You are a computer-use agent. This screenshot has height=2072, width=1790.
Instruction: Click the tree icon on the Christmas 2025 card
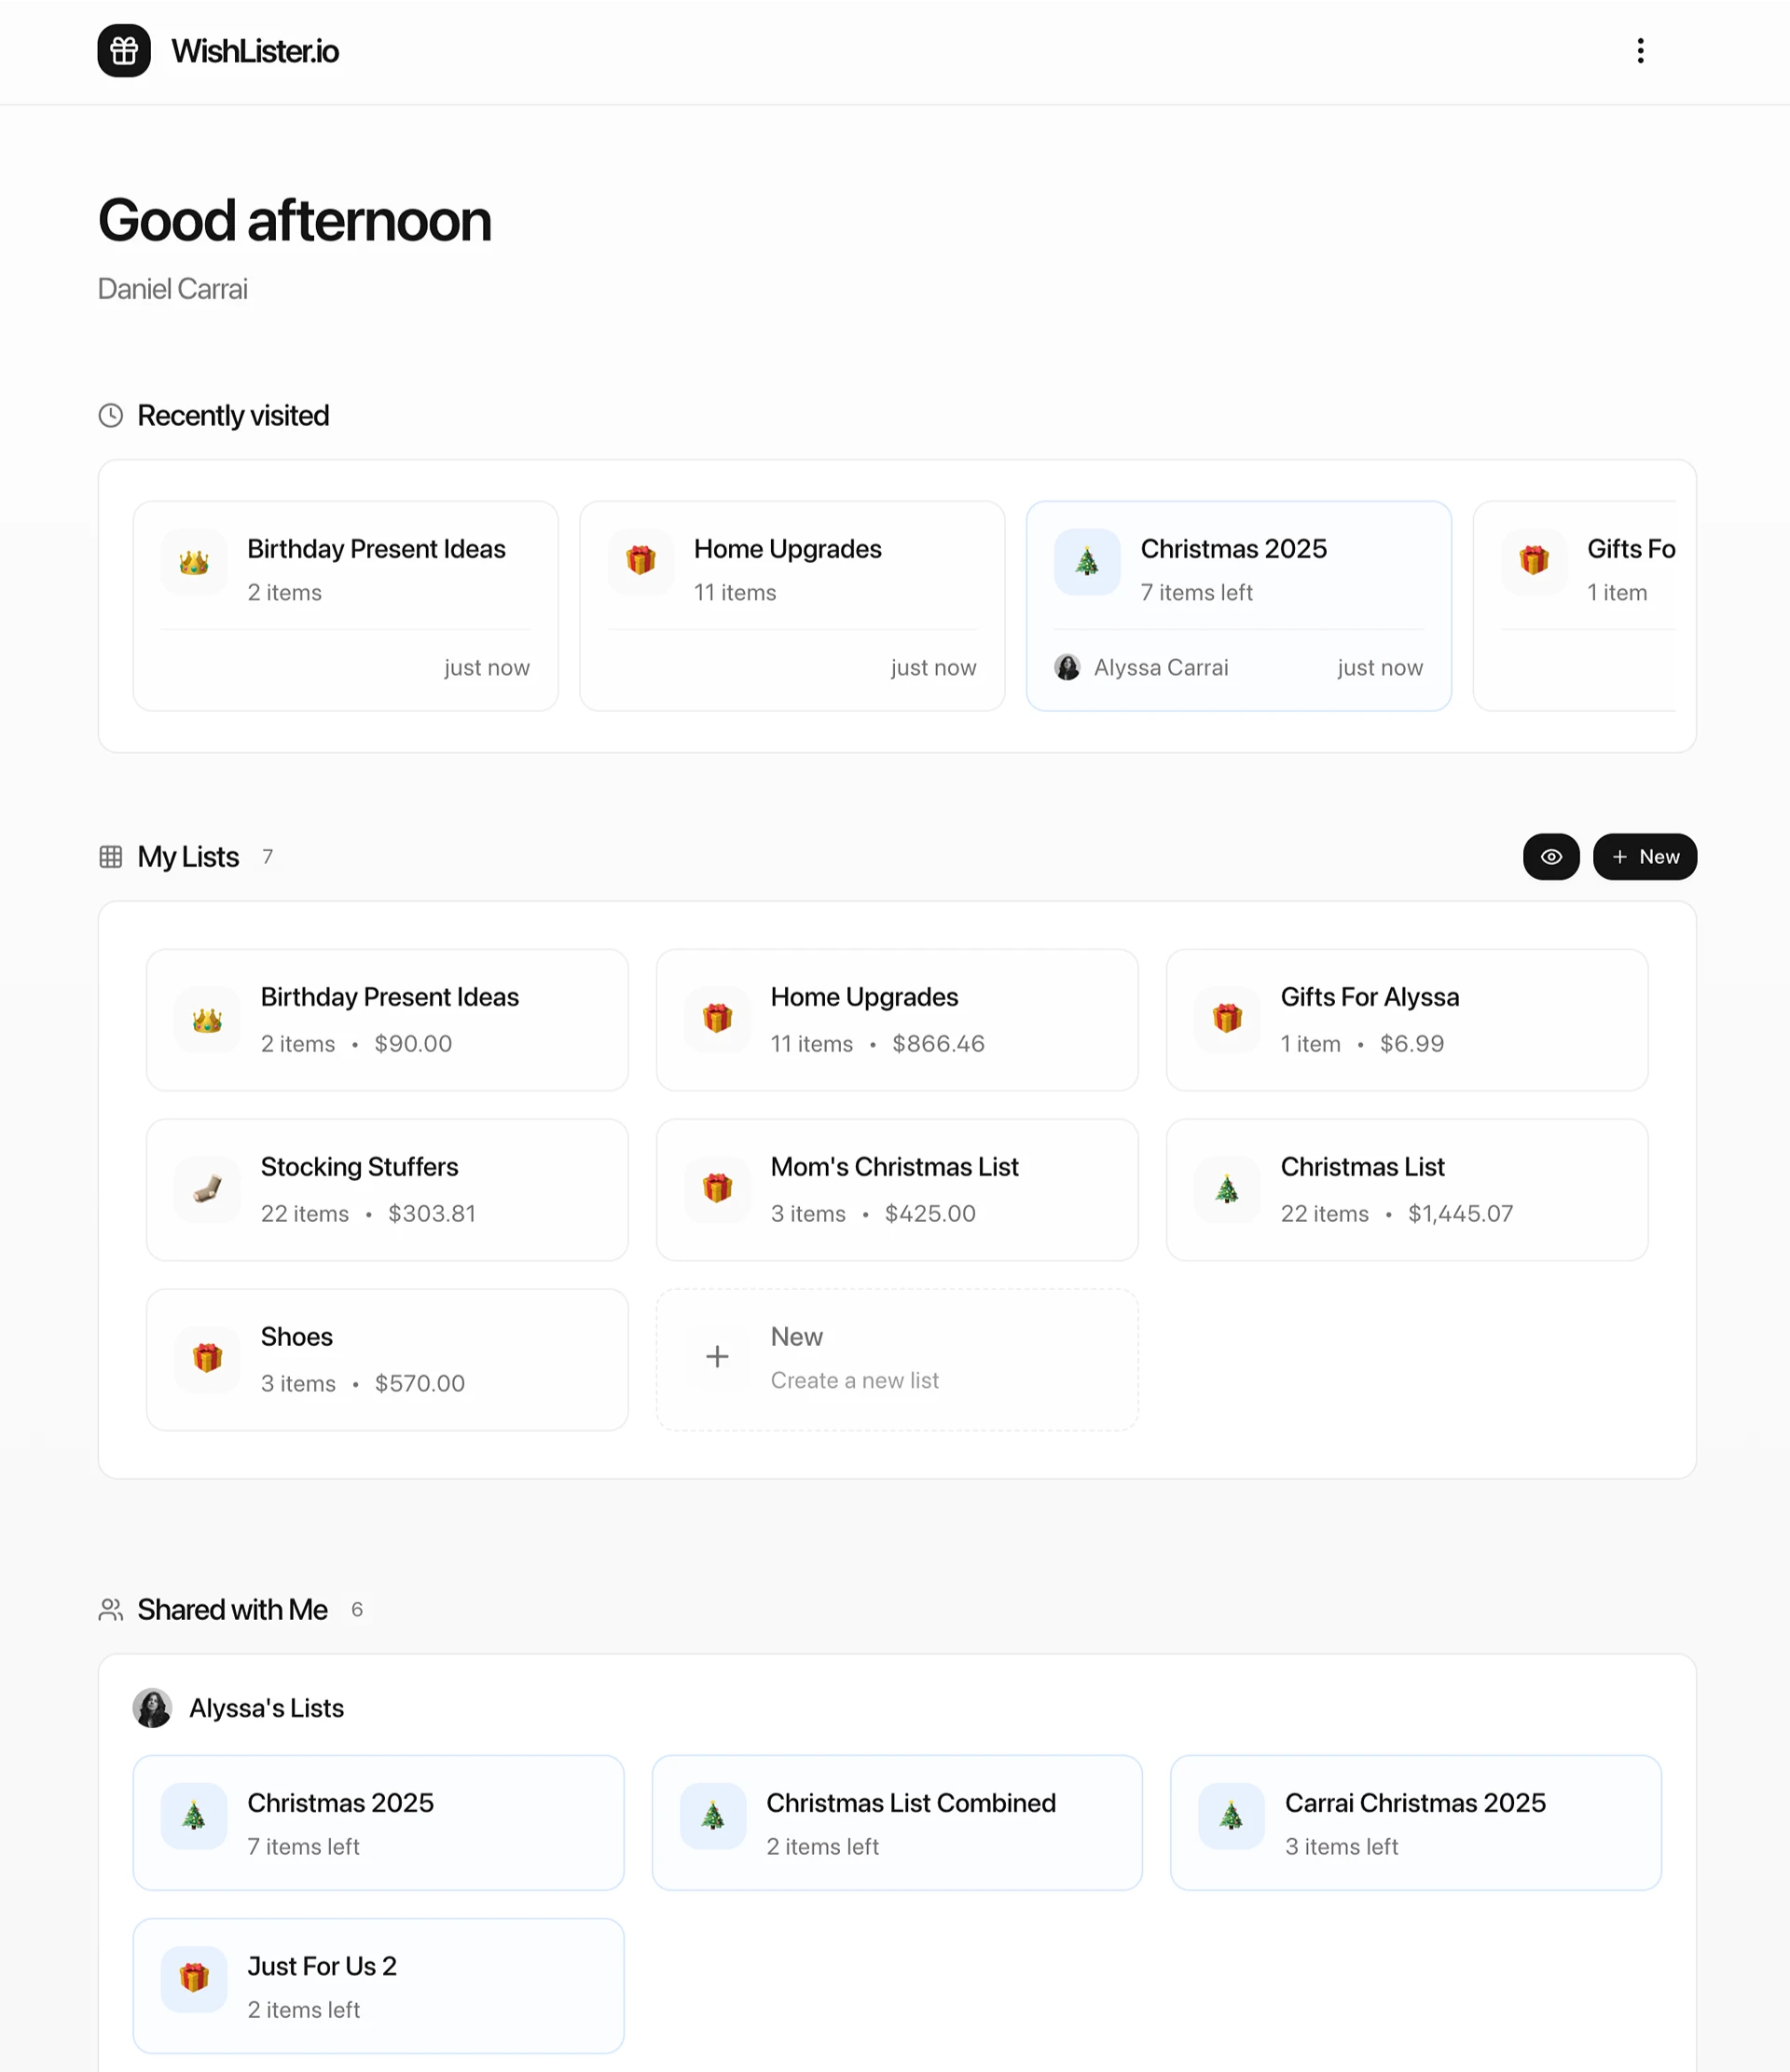tap(1087, 562)
